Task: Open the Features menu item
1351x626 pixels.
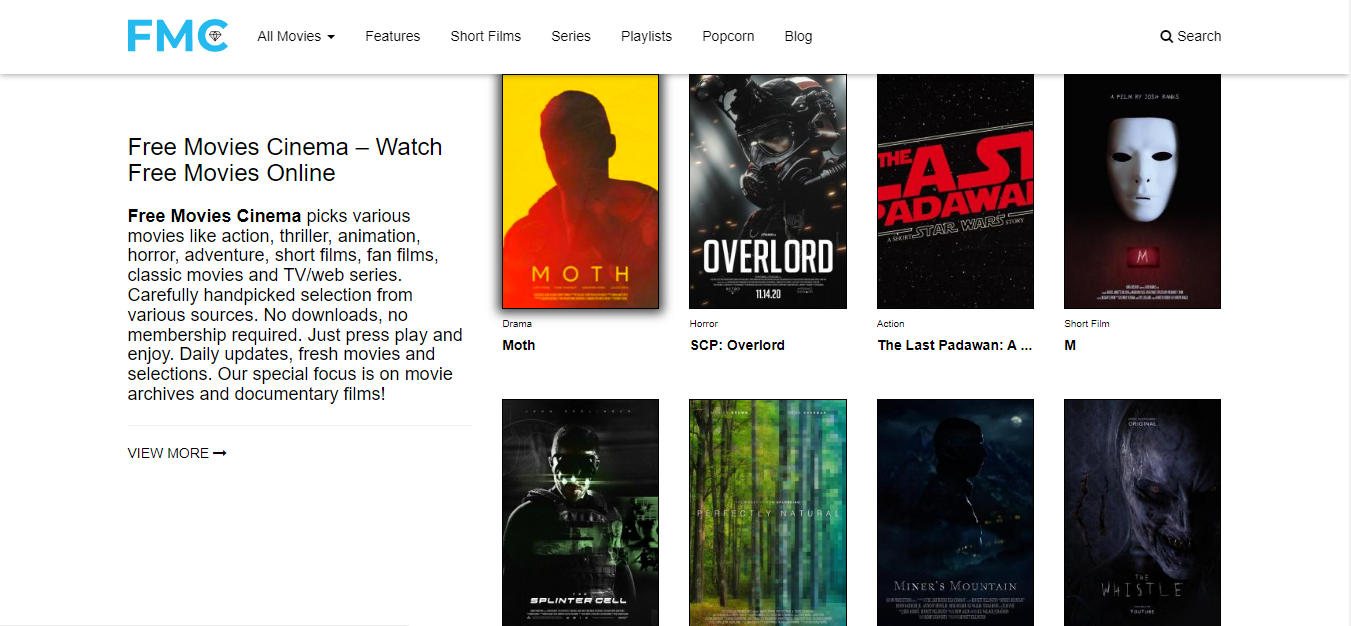Action: (x=392, y=36)
